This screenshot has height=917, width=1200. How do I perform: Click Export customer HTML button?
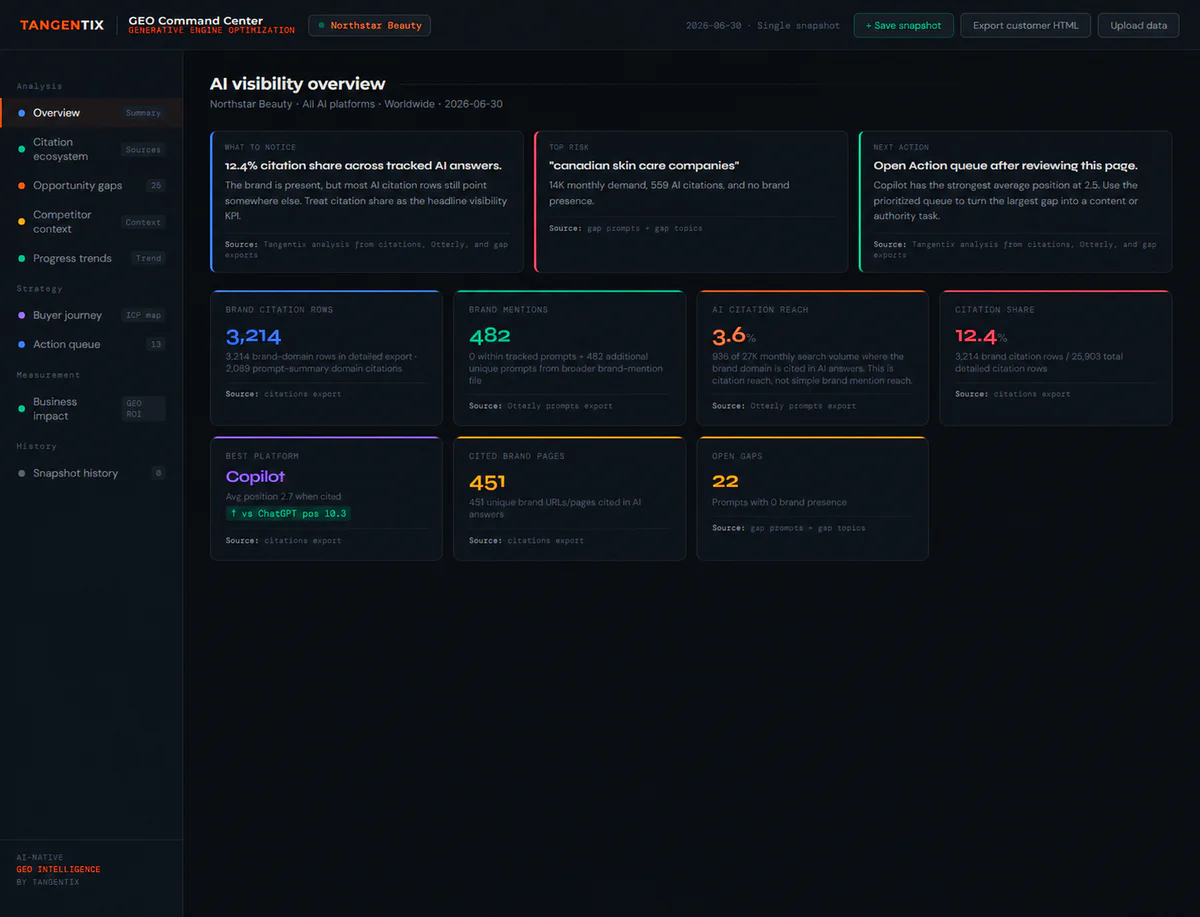point(1026,25)
